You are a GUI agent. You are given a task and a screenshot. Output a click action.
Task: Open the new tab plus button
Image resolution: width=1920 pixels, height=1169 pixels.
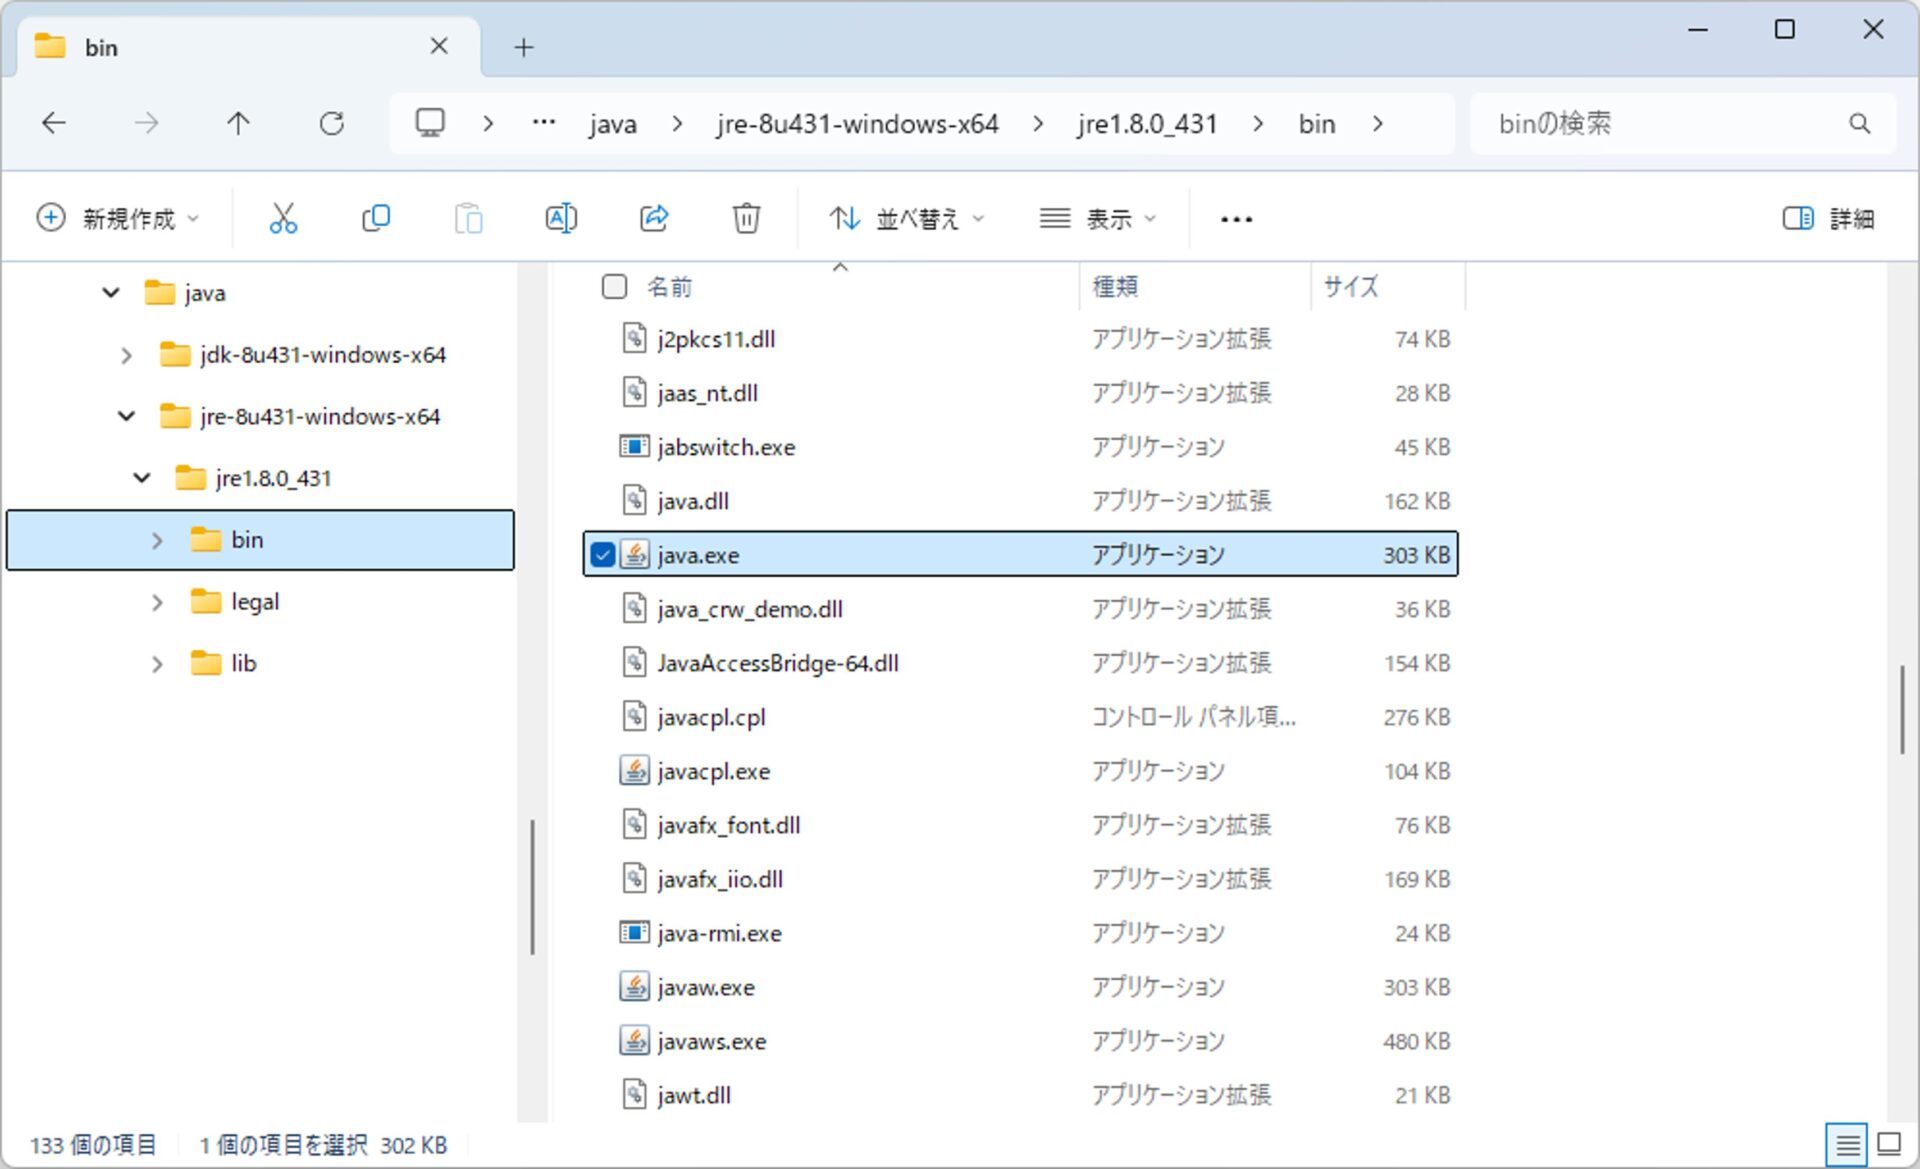coord(523,47)
